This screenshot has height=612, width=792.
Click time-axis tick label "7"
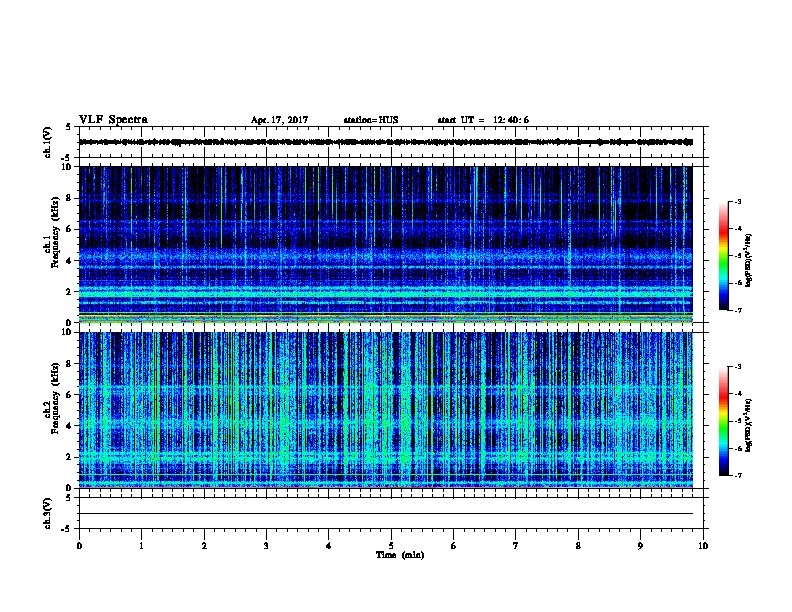point(516,545)
